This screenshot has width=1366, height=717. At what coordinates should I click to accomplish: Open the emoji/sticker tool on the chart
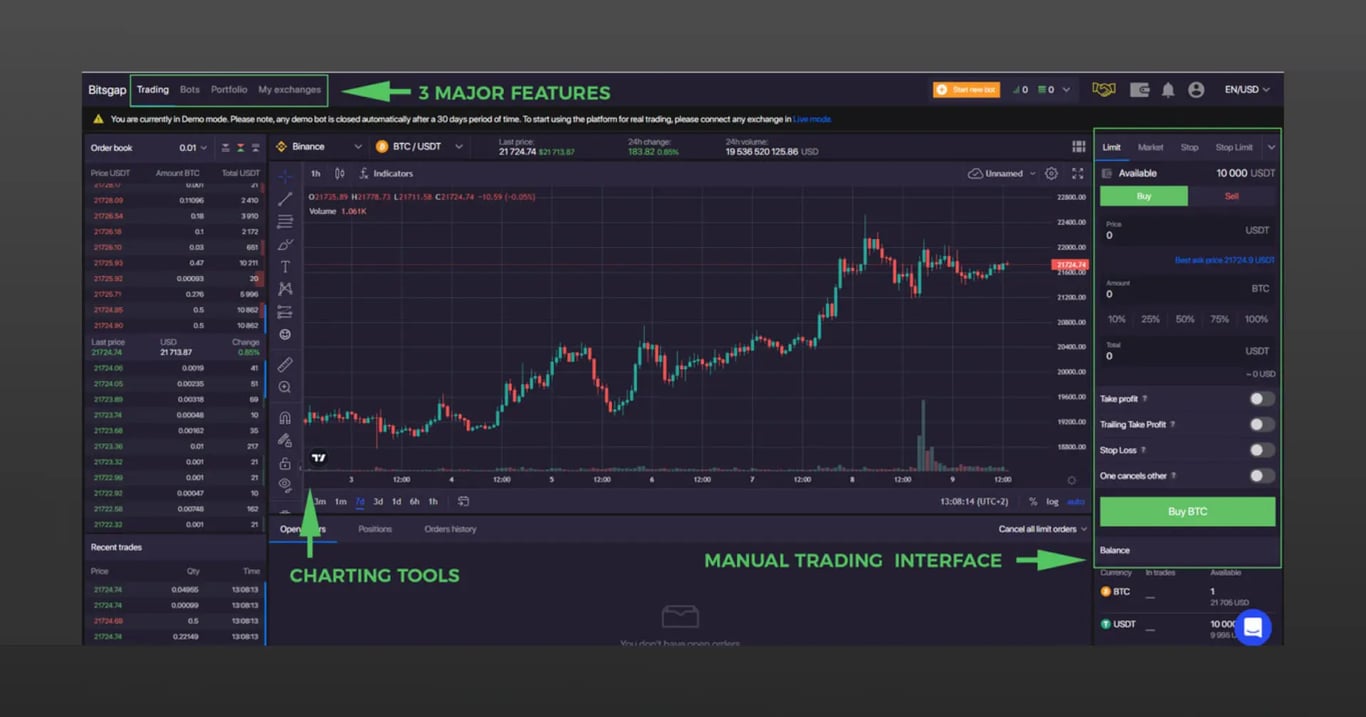click(285, 334)
